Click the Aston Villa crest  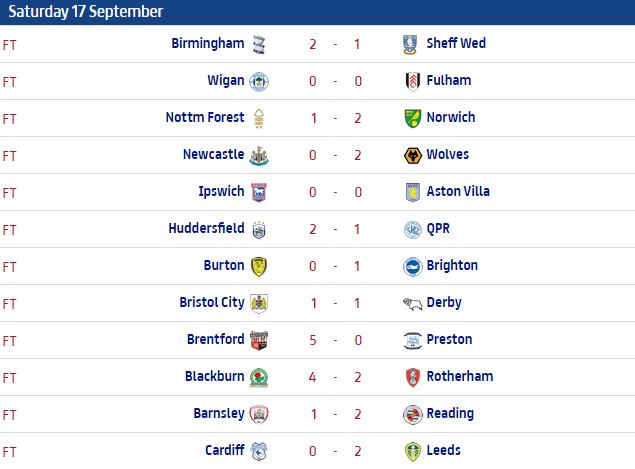pos(408,192)
